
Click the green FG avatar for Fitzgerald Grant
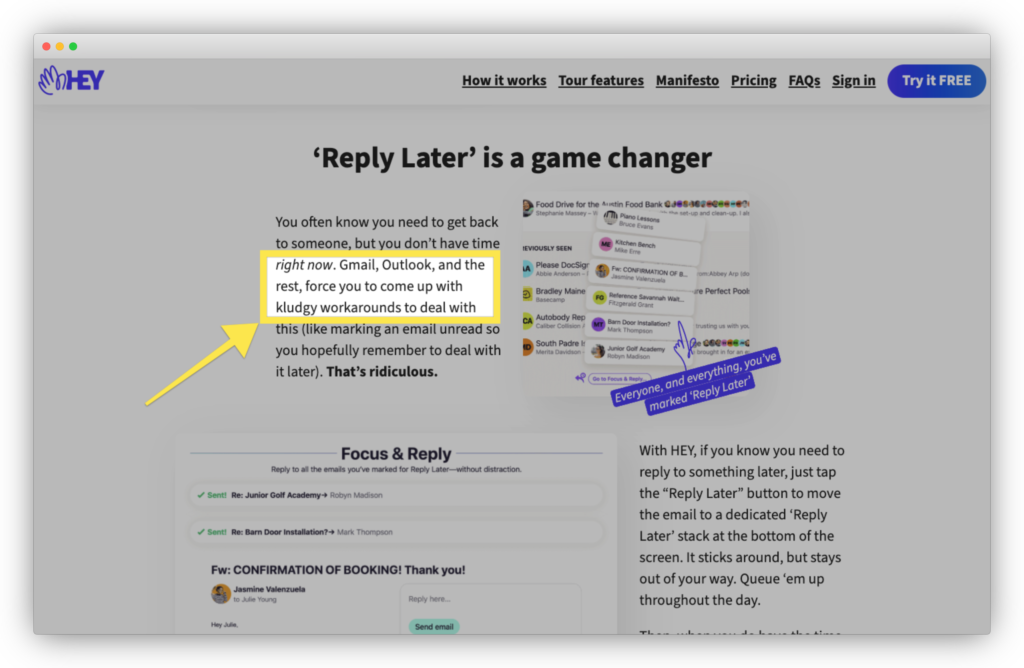click(x=600, y=297)
